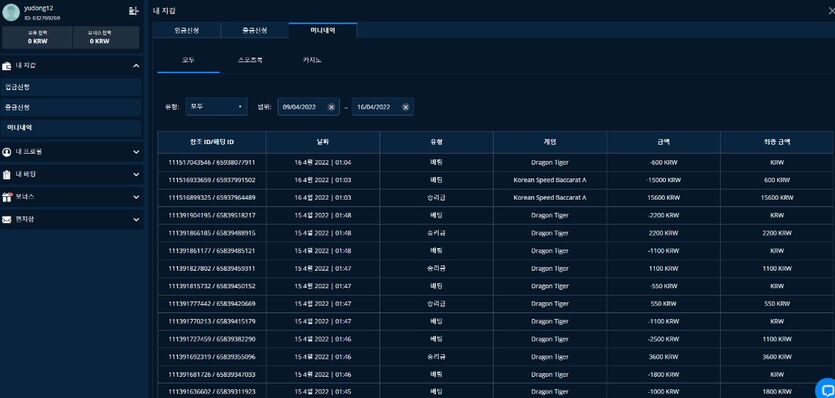Click ID cell 111391770213 / 65839415179

pos(212,321)
